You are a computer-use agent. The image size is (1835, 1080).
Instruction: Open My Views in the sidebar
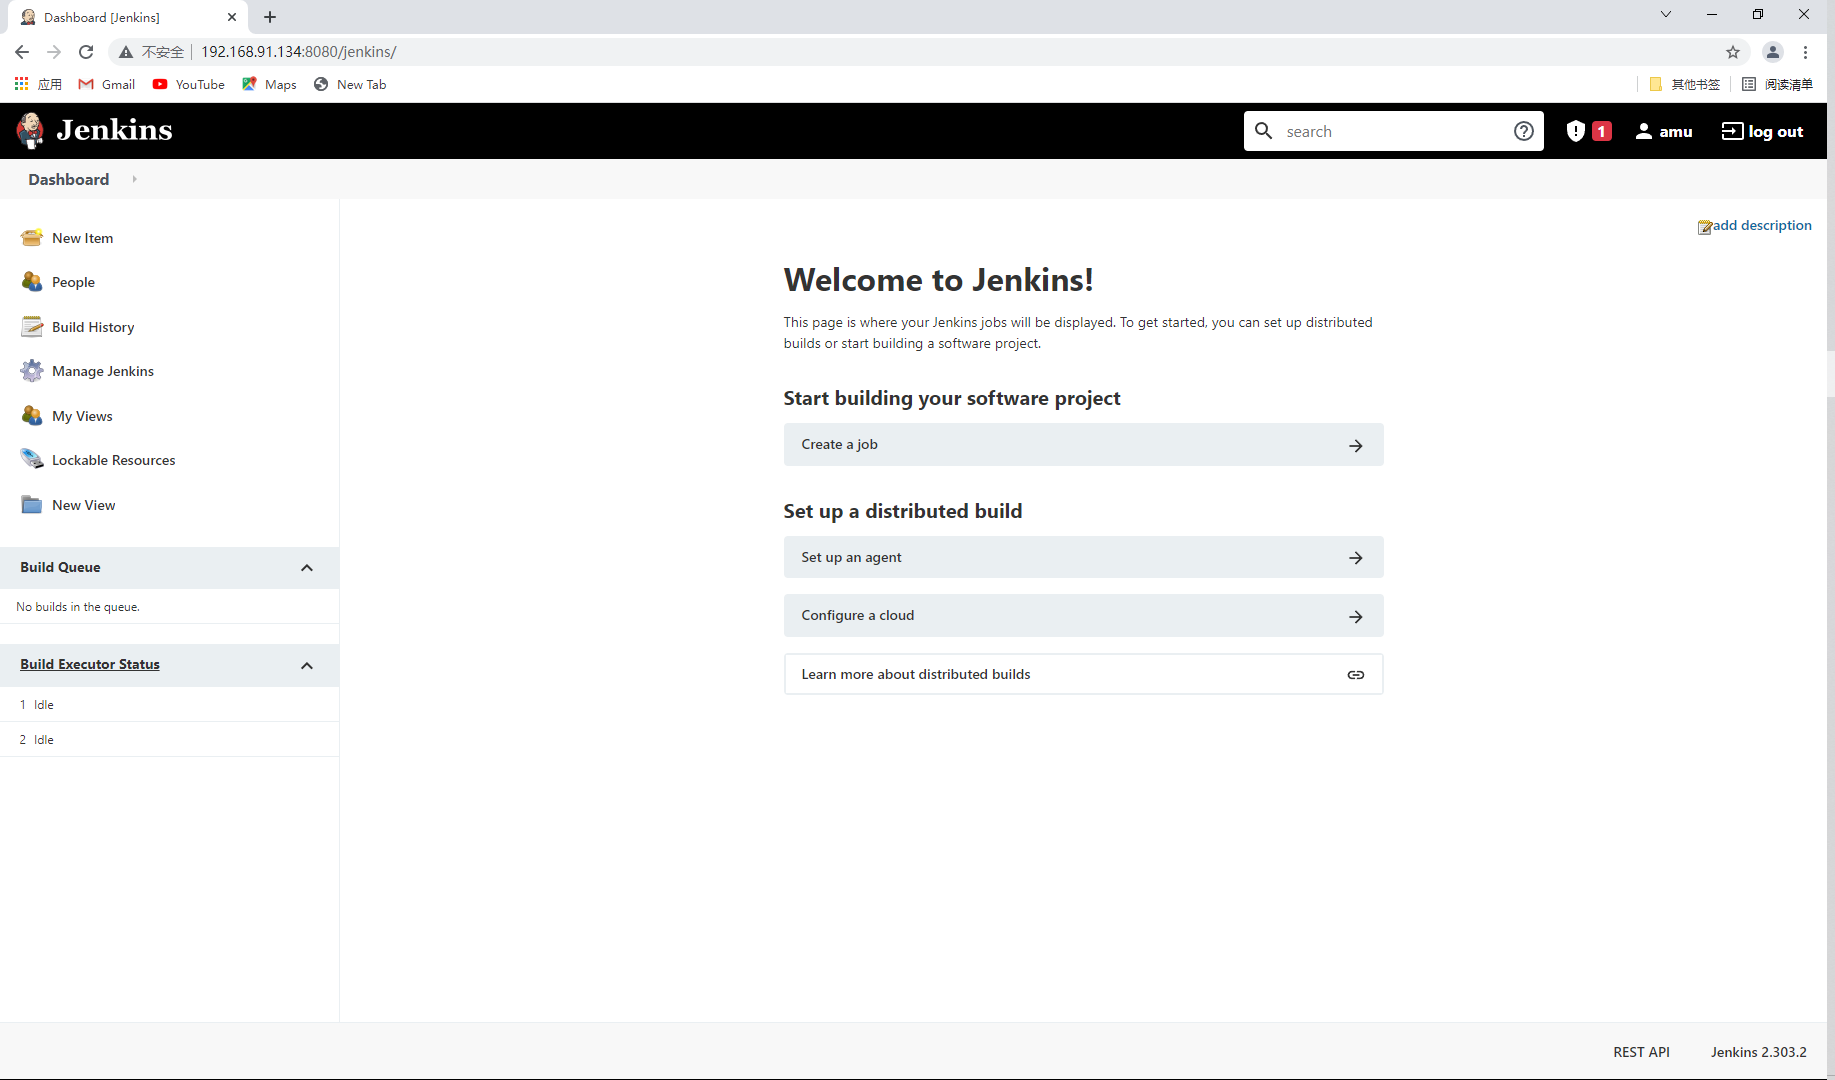(82, 416)
